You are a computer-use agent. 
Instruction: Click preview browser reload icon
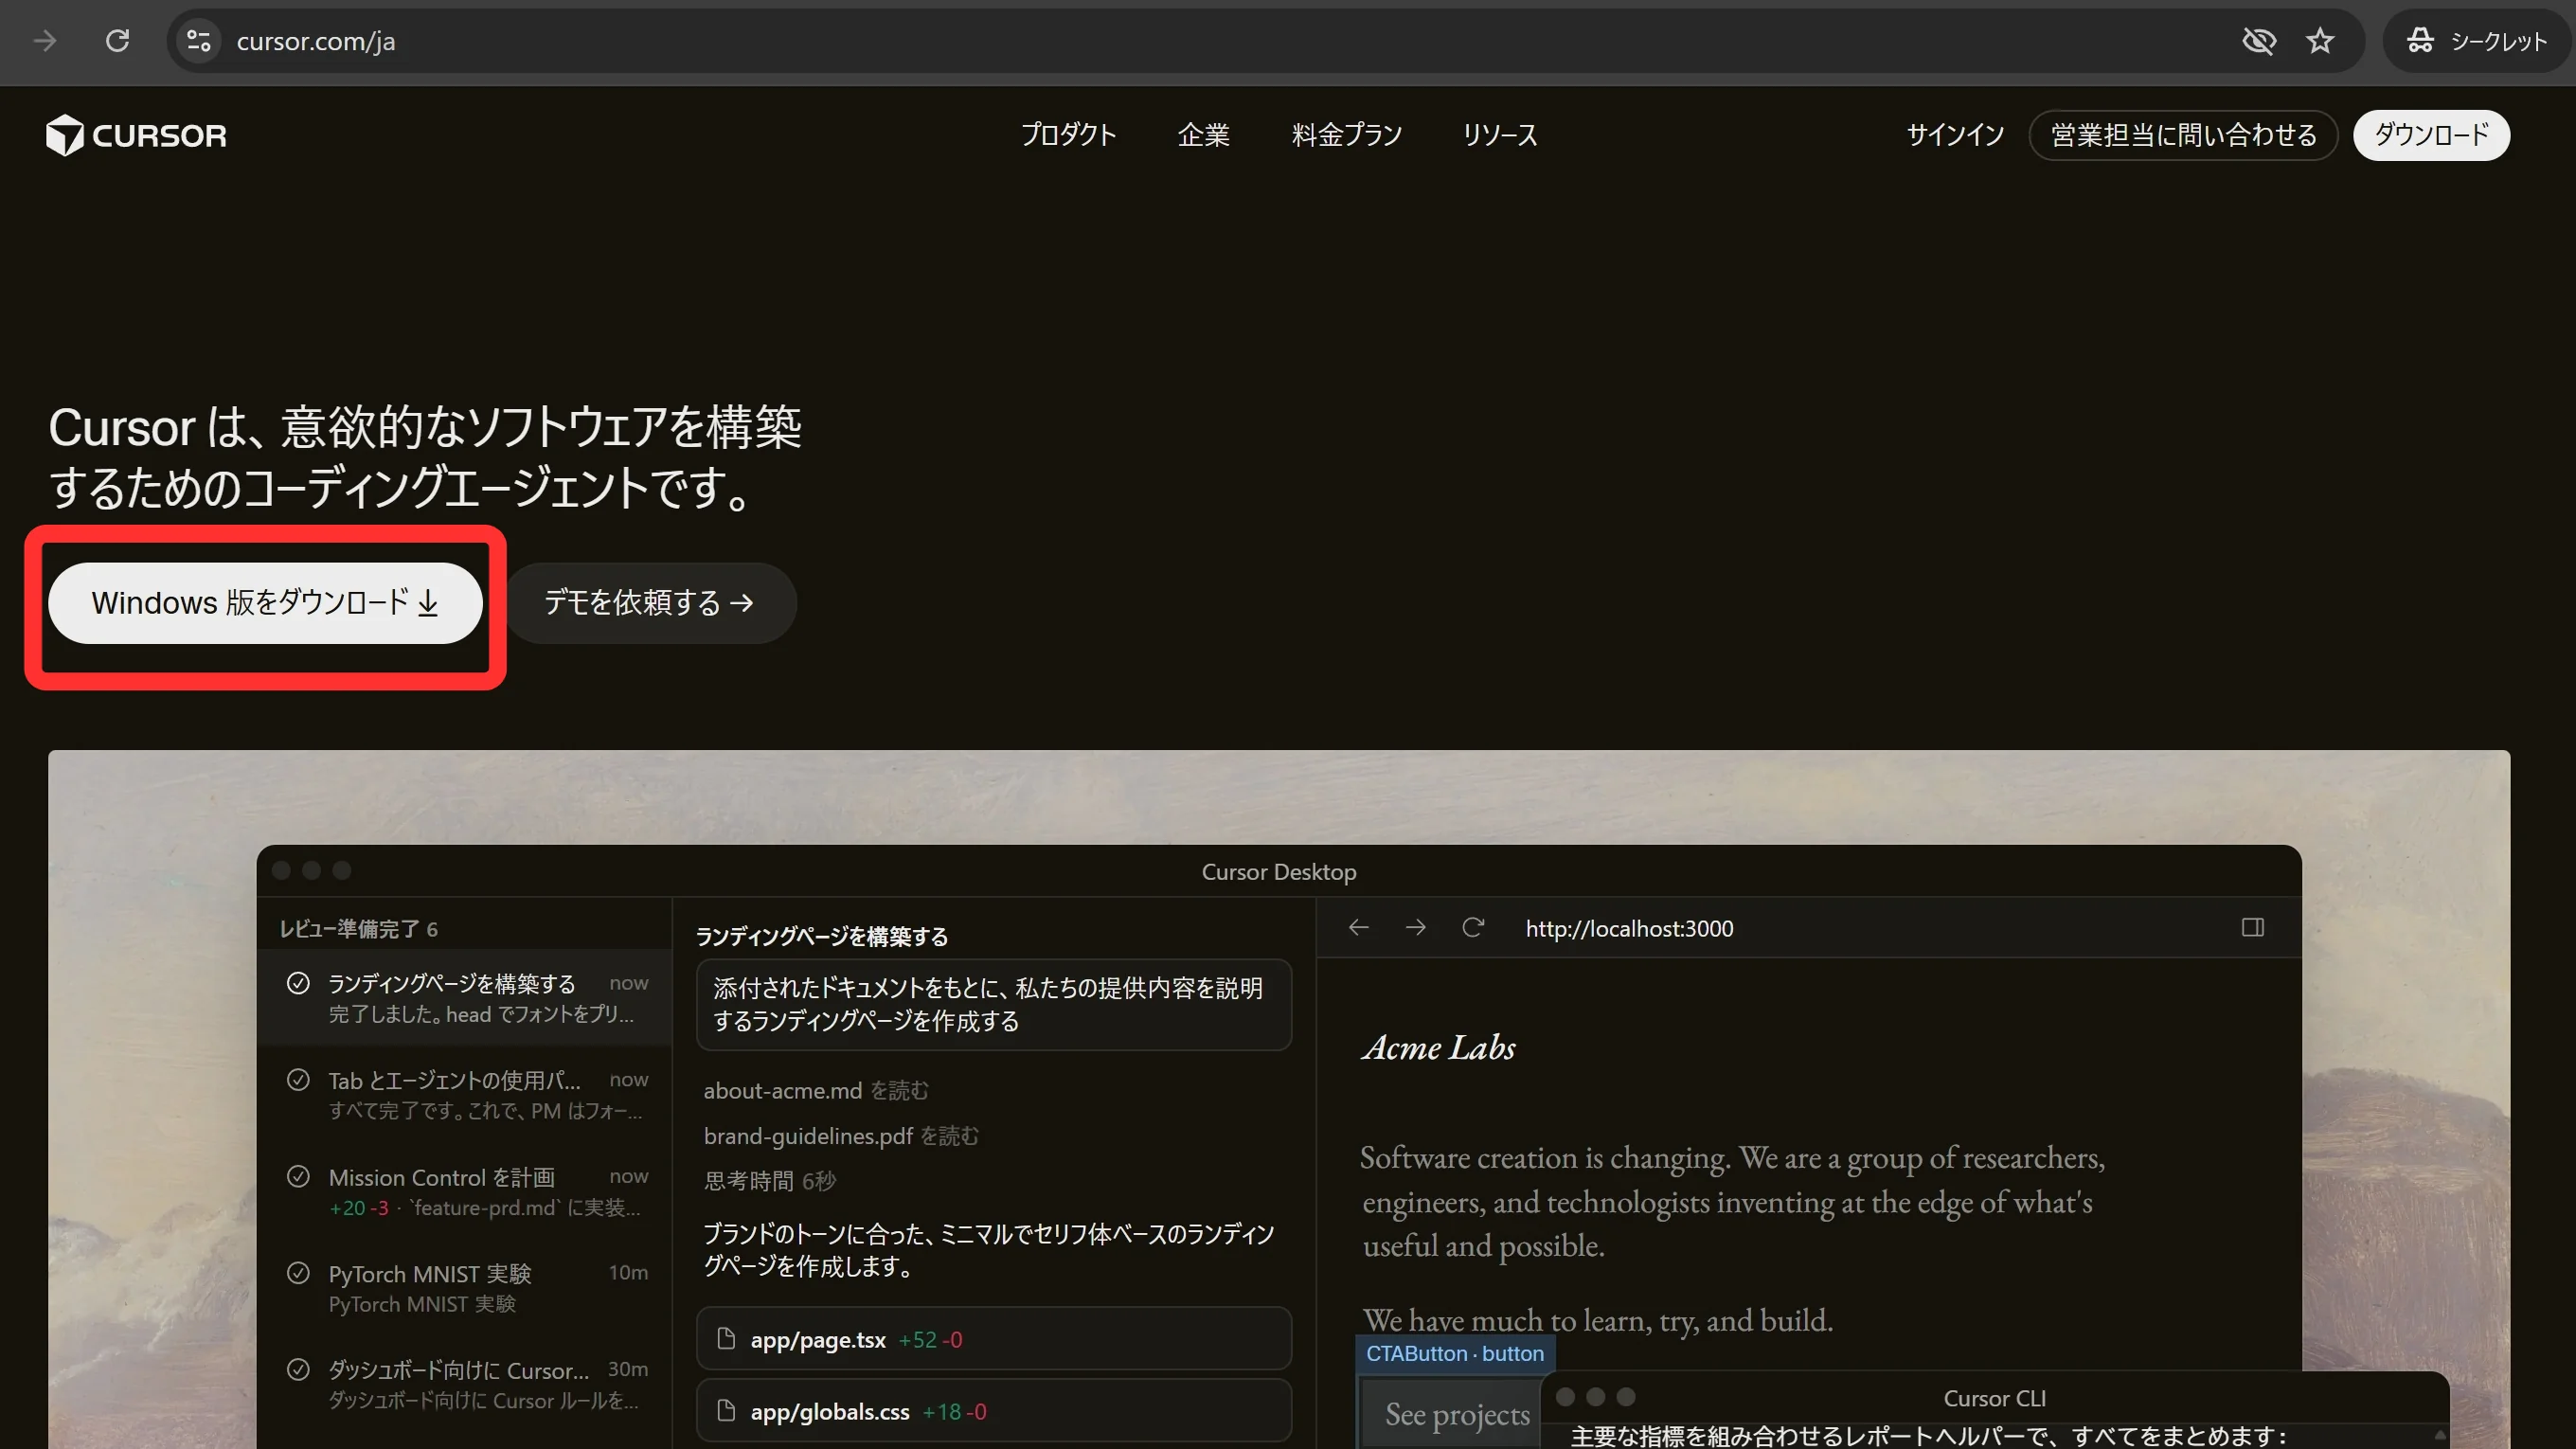[x=1472, y=928]
